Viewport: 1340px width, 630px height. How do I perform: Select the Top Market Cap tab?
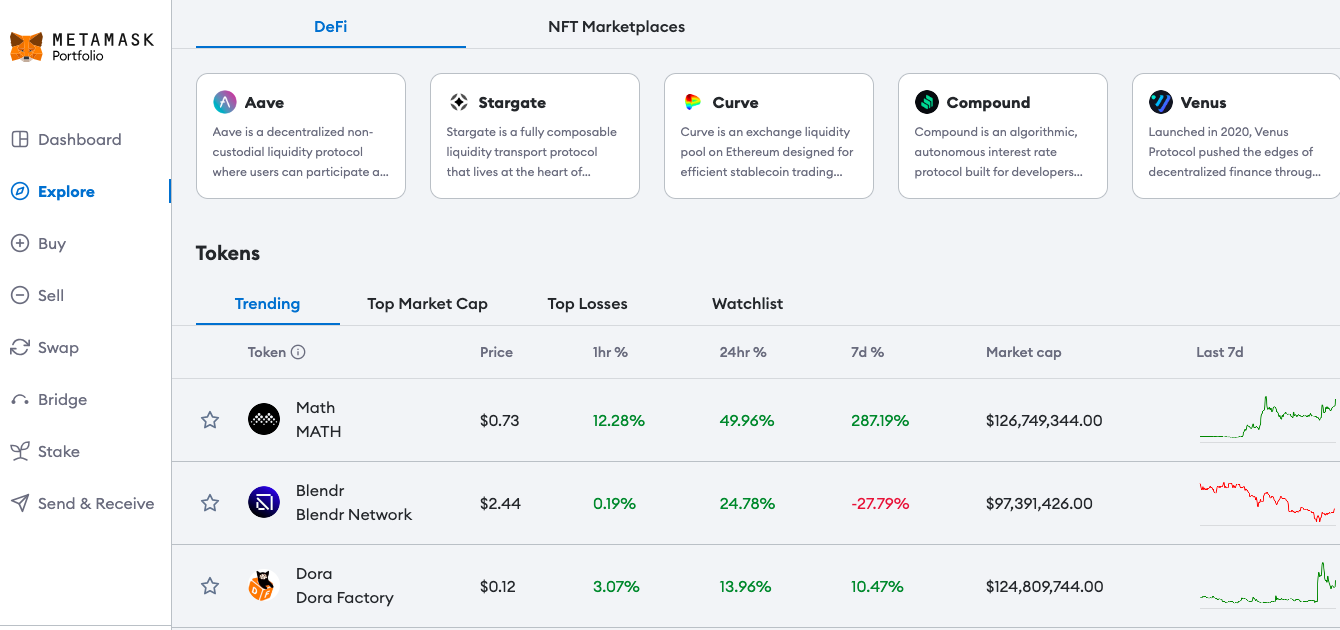pos(427,303)
